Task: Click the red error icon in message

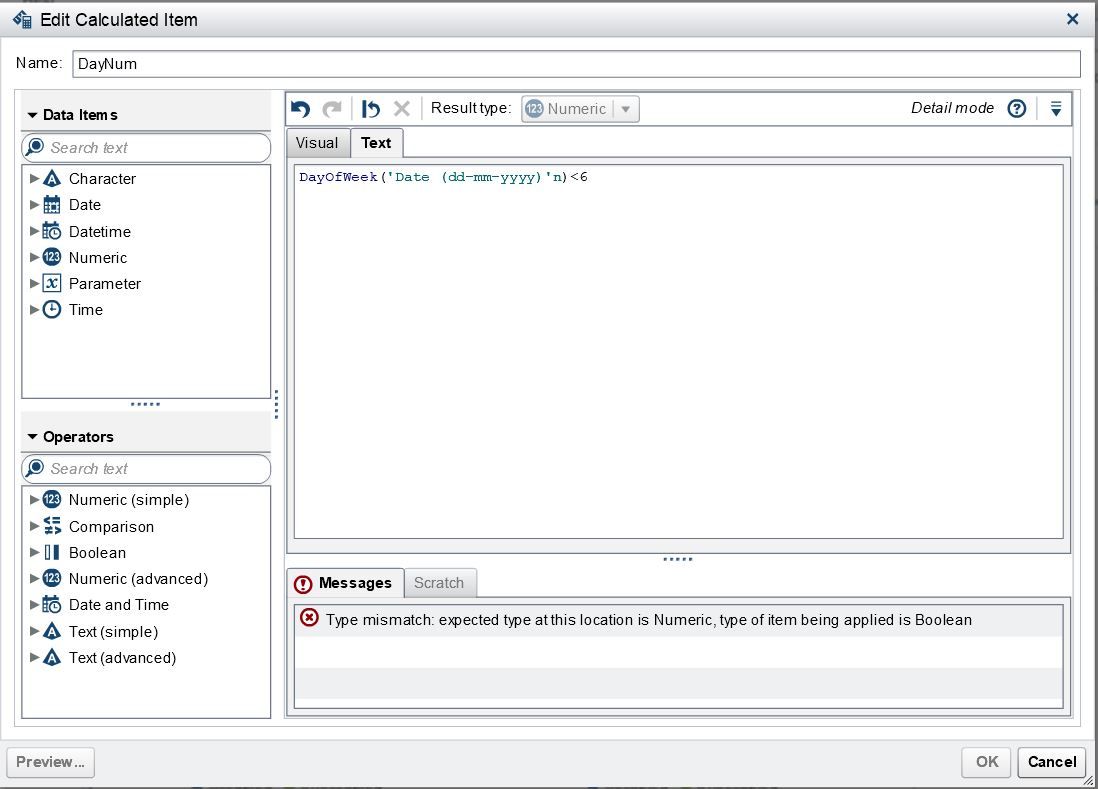Action: click(310, 619)
